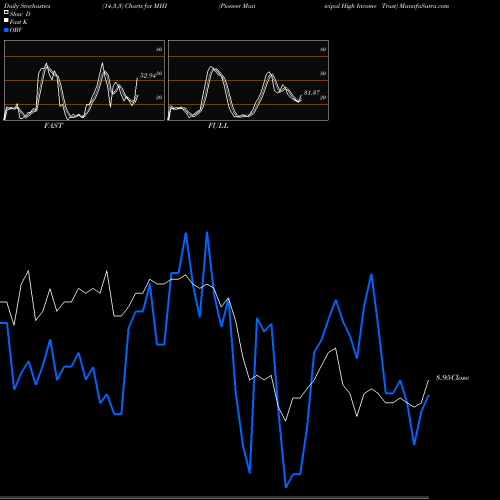Click the 'icipal High Income' header text

350,6
